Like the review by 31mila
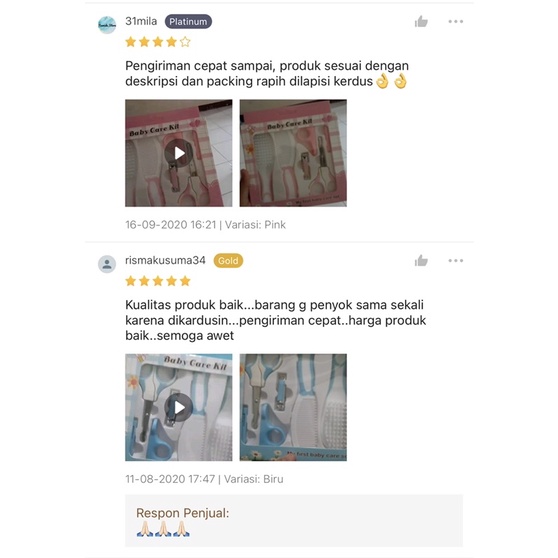 click(x=421, y=21)
